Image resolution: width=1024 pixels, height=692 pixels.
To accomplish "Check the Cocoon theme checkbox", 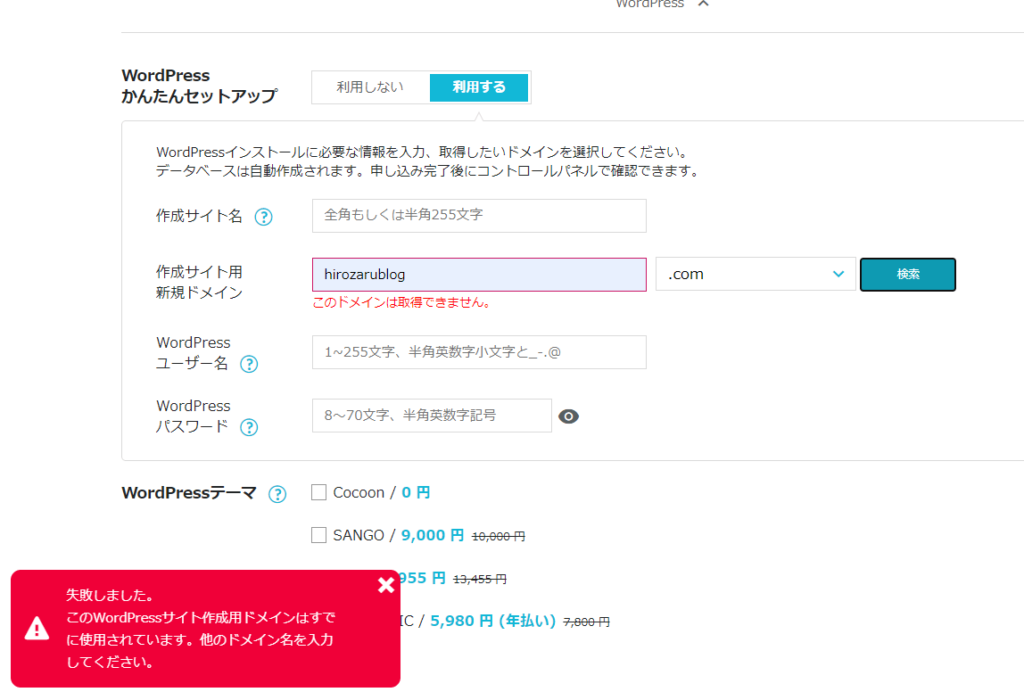I will tap(319, 492).
